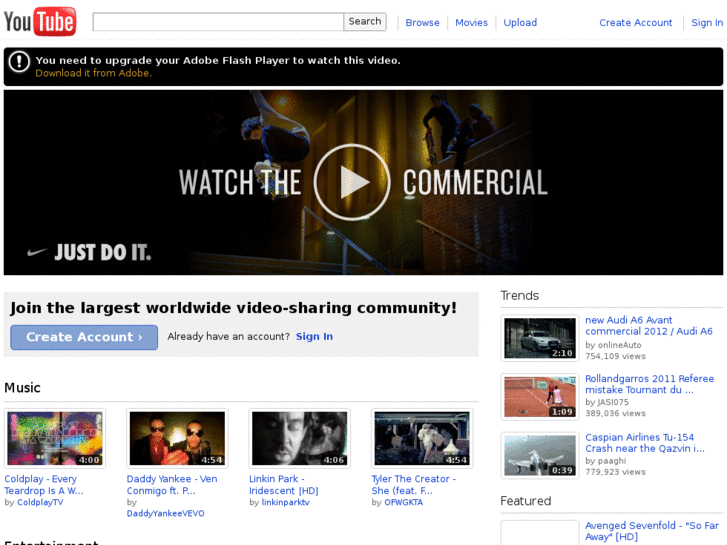Click 'by paaghi' uploader text
The image size is (727, 545).
(x=606, y=461)
